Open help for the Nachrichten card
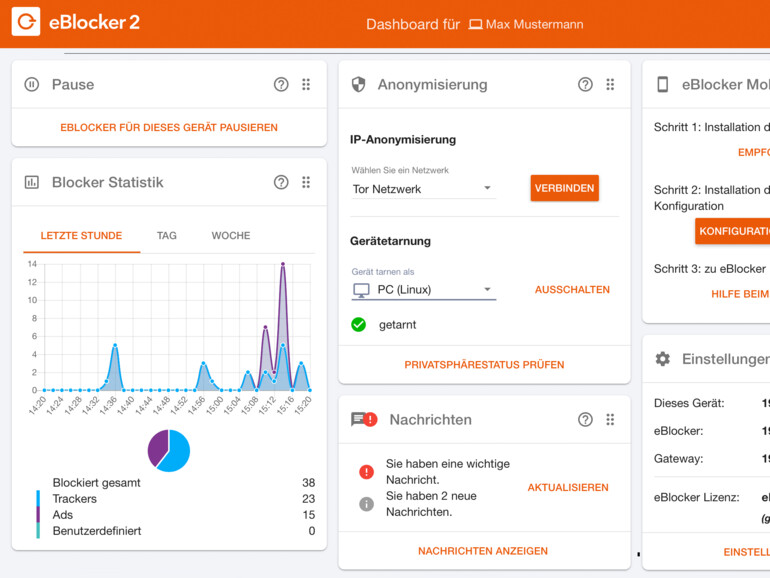This screenshot has height=578, width=770. point(585,420)
